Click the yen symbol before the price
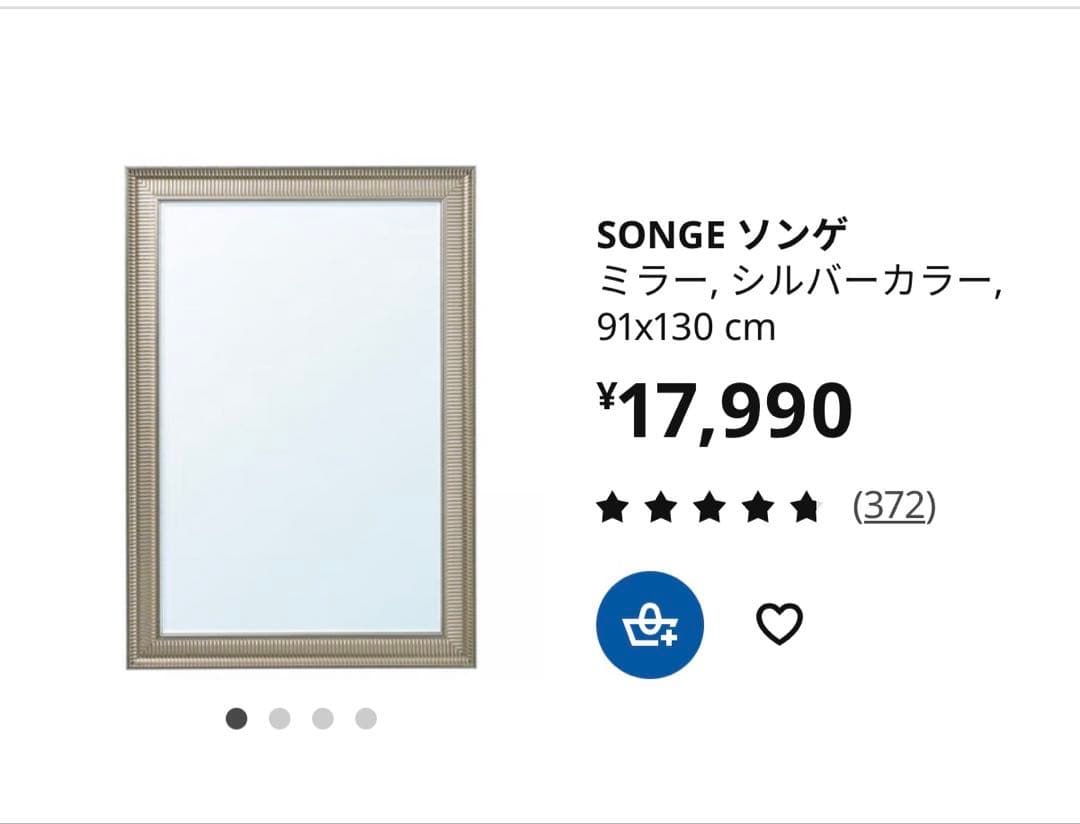The width and height of the screenshot is (1080, 824). point(607,397)
